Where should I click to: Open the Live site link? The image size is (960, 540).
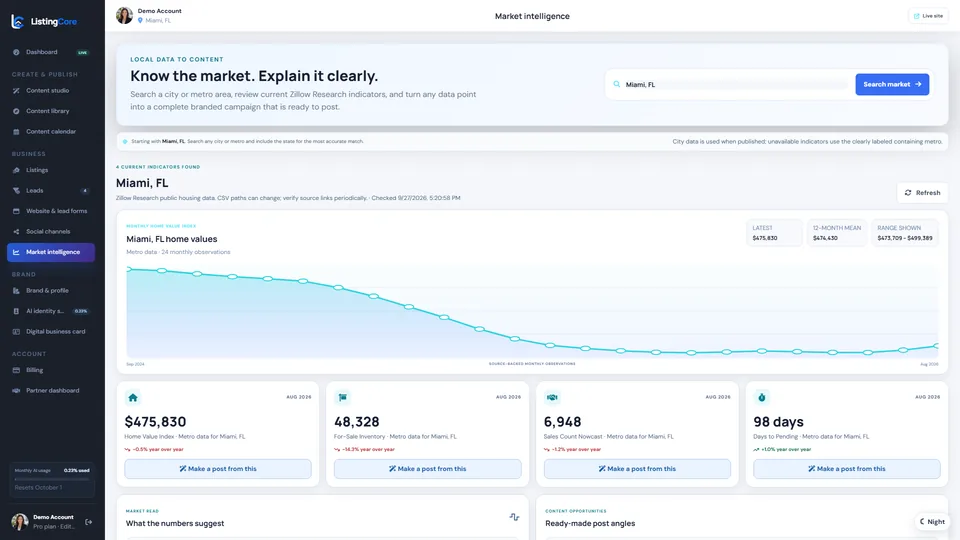tap(928, 16)
